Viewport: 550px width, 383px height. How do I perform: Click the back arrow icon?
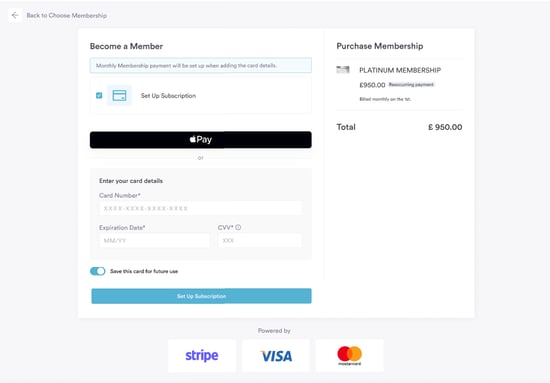click(x=15, y=15)
